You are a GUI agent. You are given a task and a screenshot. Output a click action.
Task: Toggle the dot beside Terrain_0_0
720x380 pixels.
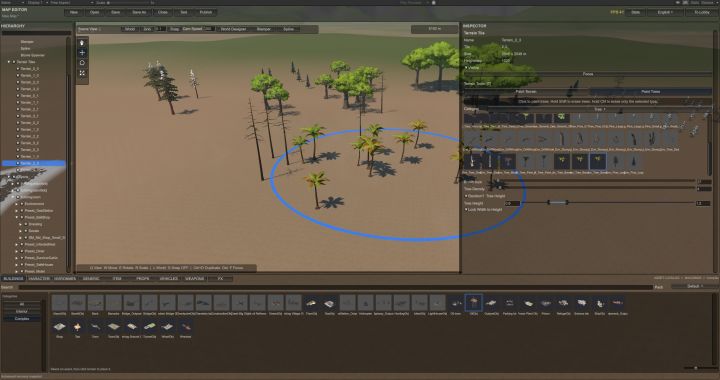tap(18, 69)
